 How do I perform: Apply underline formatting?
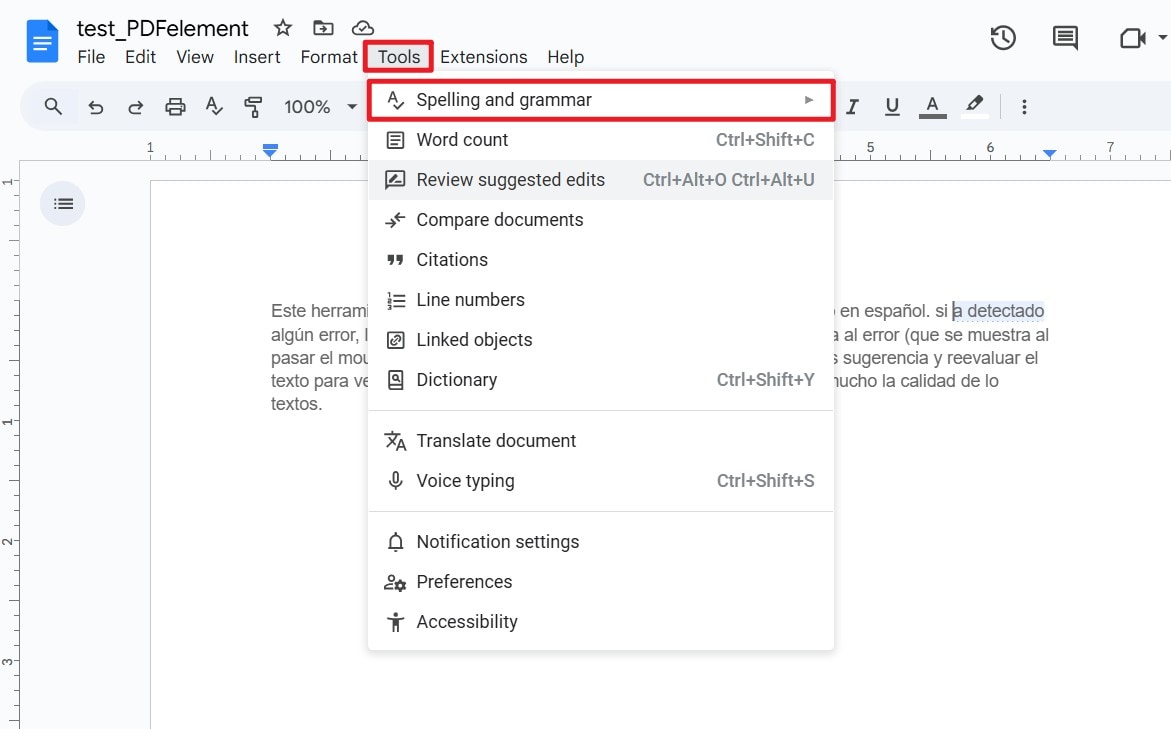[892, 107]
